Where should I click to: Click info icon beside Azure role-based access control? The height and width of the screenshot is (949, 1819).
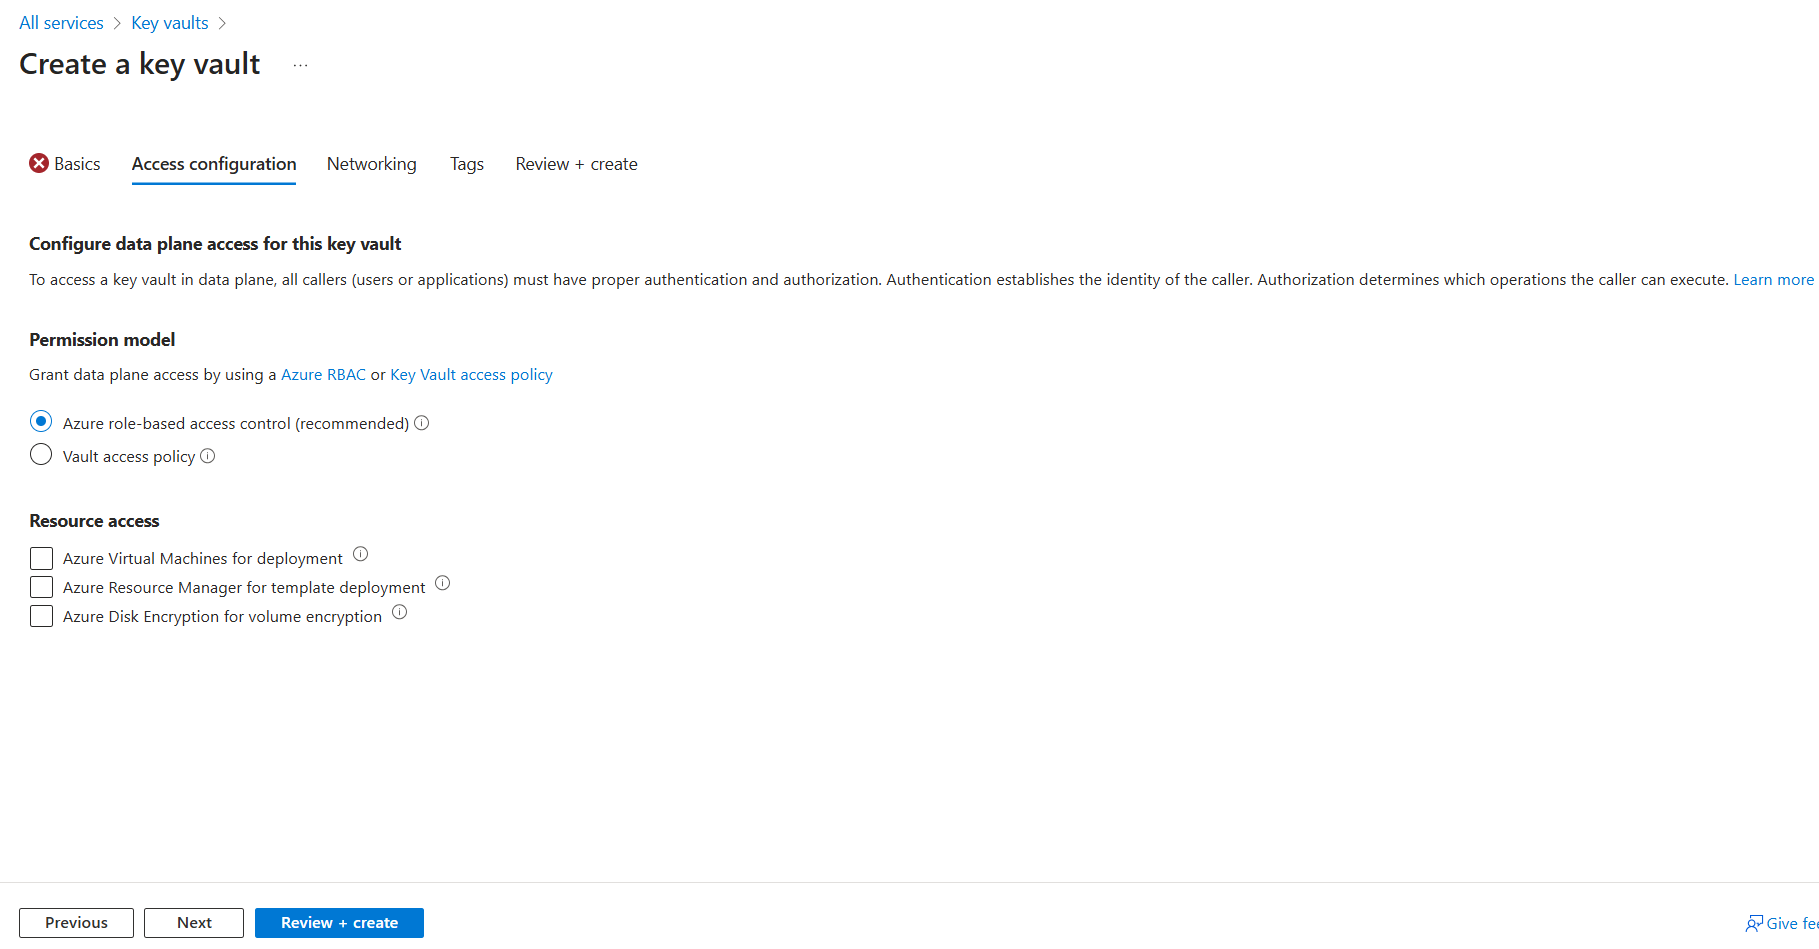click(422, 423)
